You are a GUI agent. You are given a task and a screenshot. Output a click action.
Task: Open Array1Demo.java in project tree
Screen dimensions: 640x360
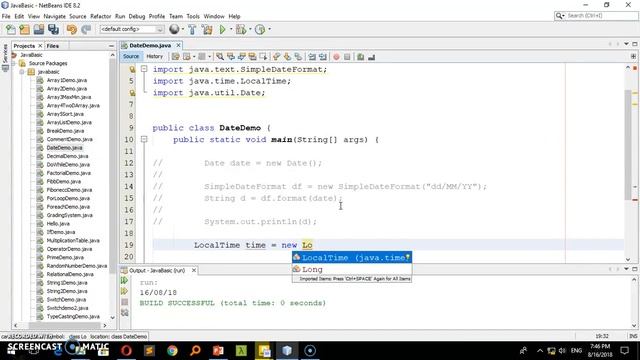pyautogui.click(x=67, y=80)
